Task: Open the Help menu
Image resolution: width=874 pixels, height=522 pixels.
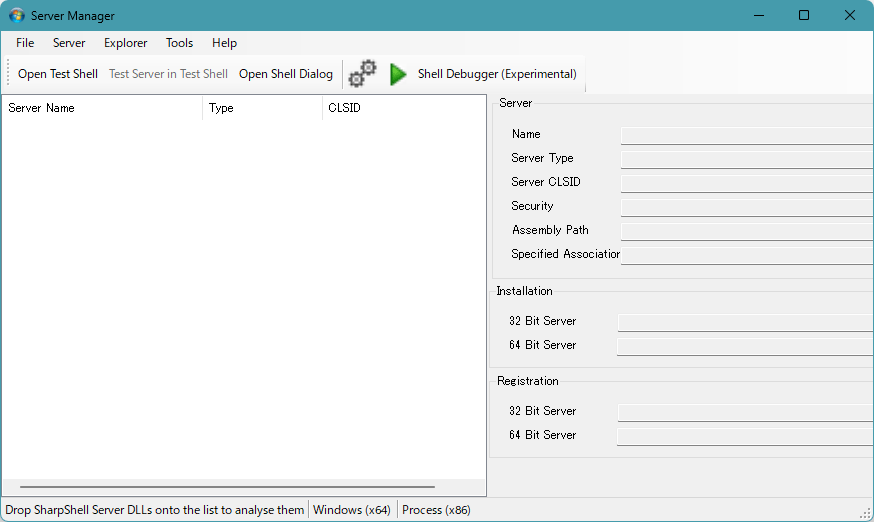Action: click(x=225, y=43)
